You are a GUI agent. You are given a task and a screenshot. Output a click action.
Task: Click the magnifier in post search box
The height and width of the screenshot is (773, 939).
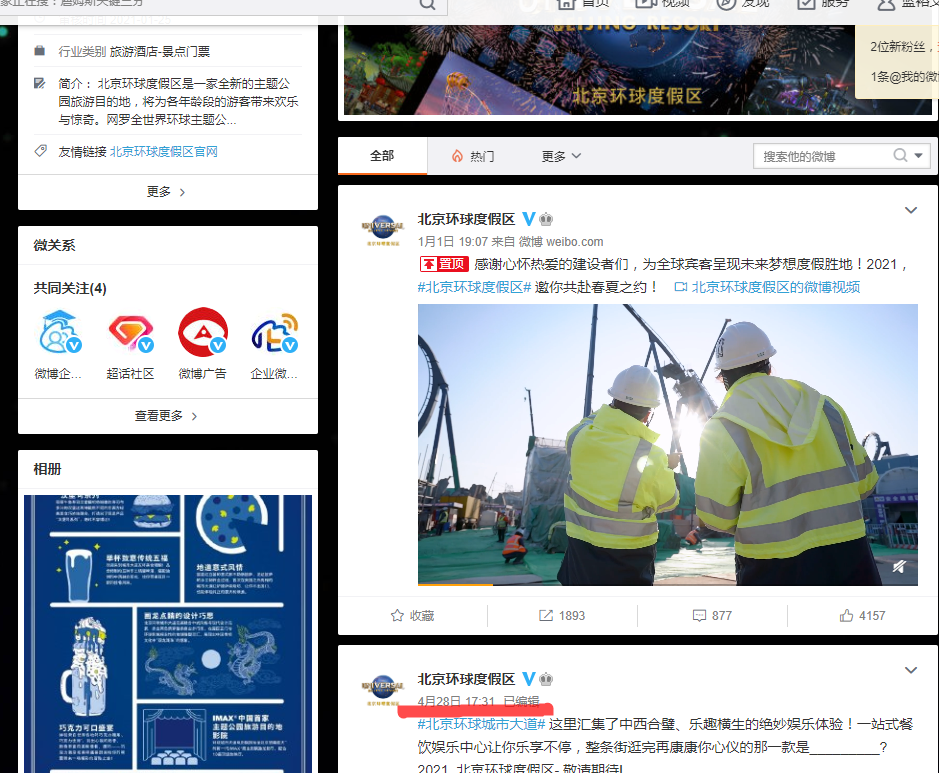[900, 156]
